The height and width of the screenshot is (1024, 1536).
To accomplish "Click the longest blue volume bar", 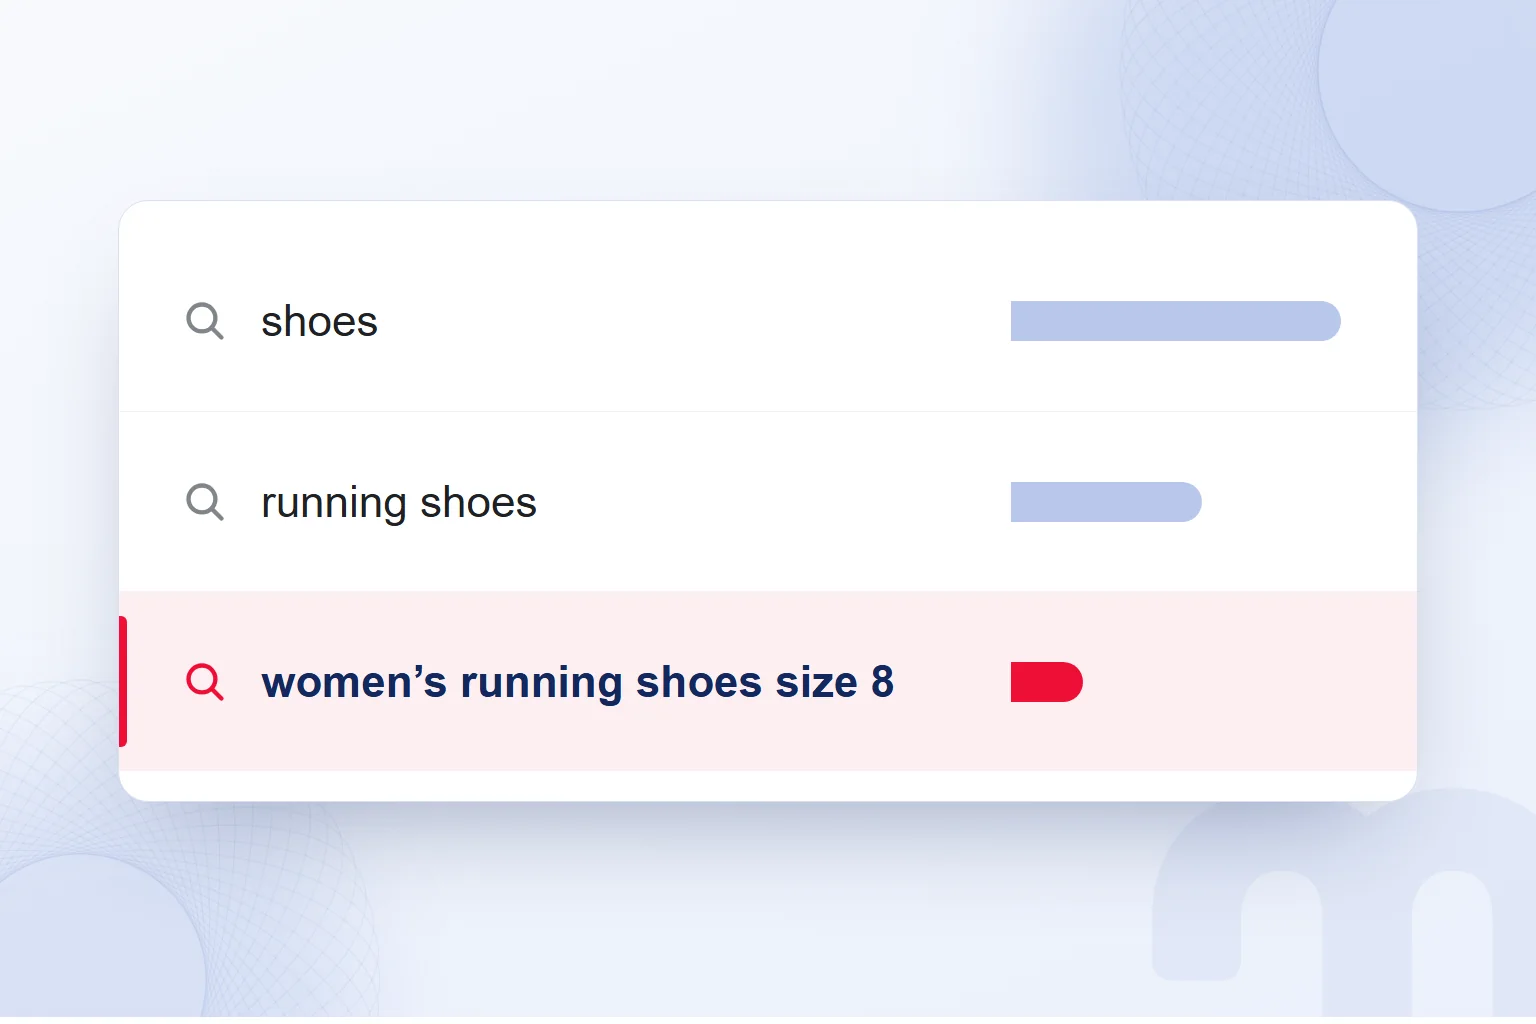I will [1175, 321].
